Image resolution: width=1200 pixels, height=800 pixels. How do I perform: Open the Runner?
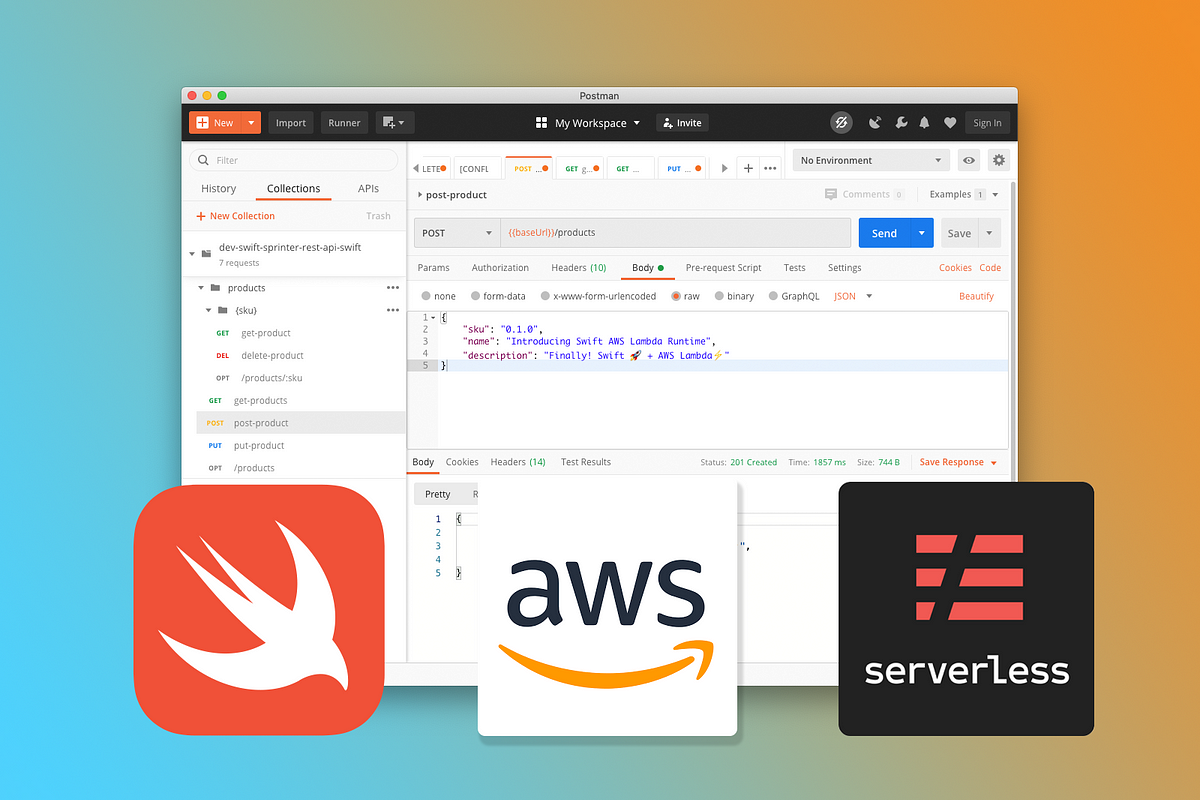(x=344, y=123)
